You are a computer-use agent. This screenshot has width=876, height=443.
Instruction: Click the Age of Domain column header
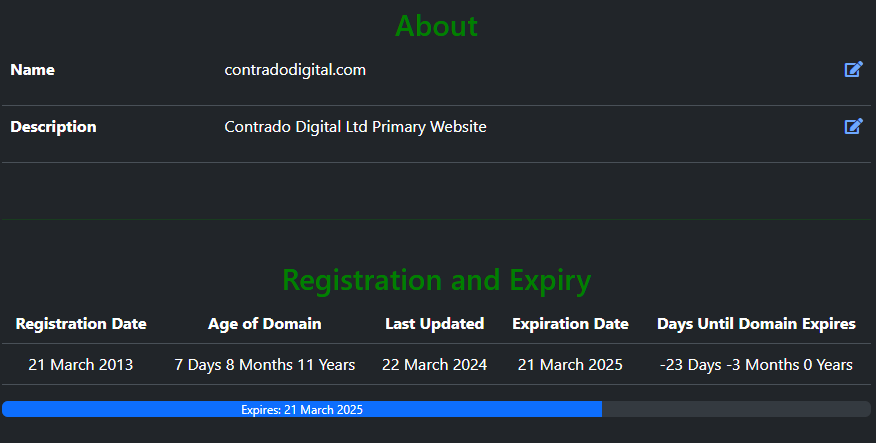[x=265, y=324]
